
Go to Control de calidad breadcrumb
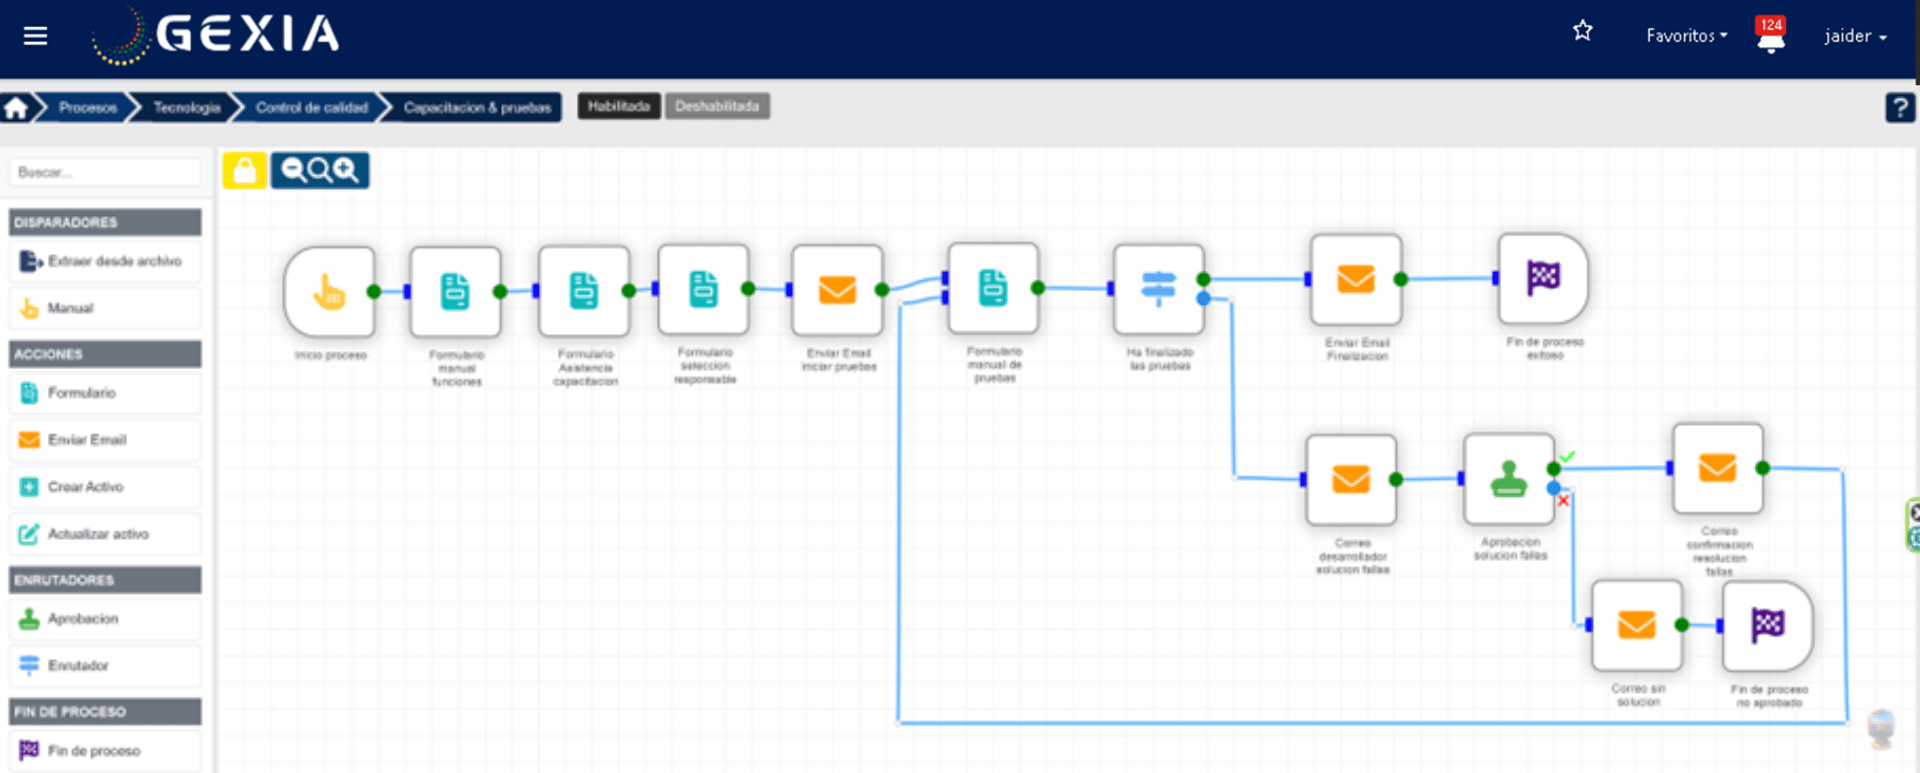[x=311, y=107]
